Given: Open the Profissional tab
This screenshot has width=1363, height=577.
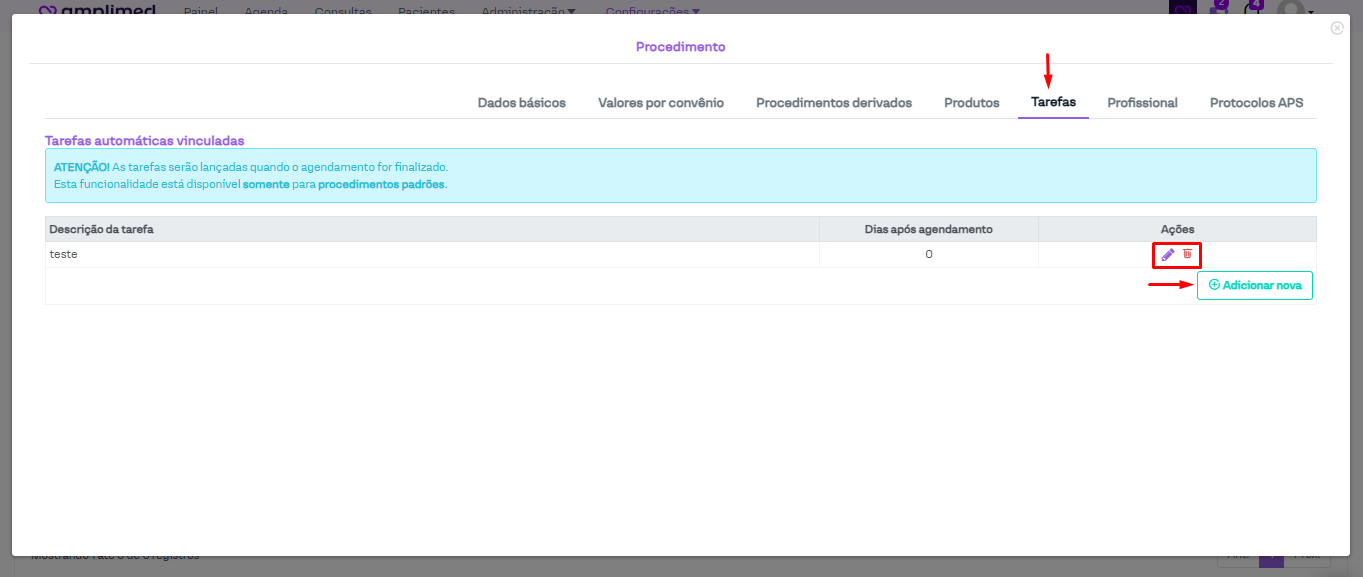Looking at the screenshot, I should (1142, 103).
